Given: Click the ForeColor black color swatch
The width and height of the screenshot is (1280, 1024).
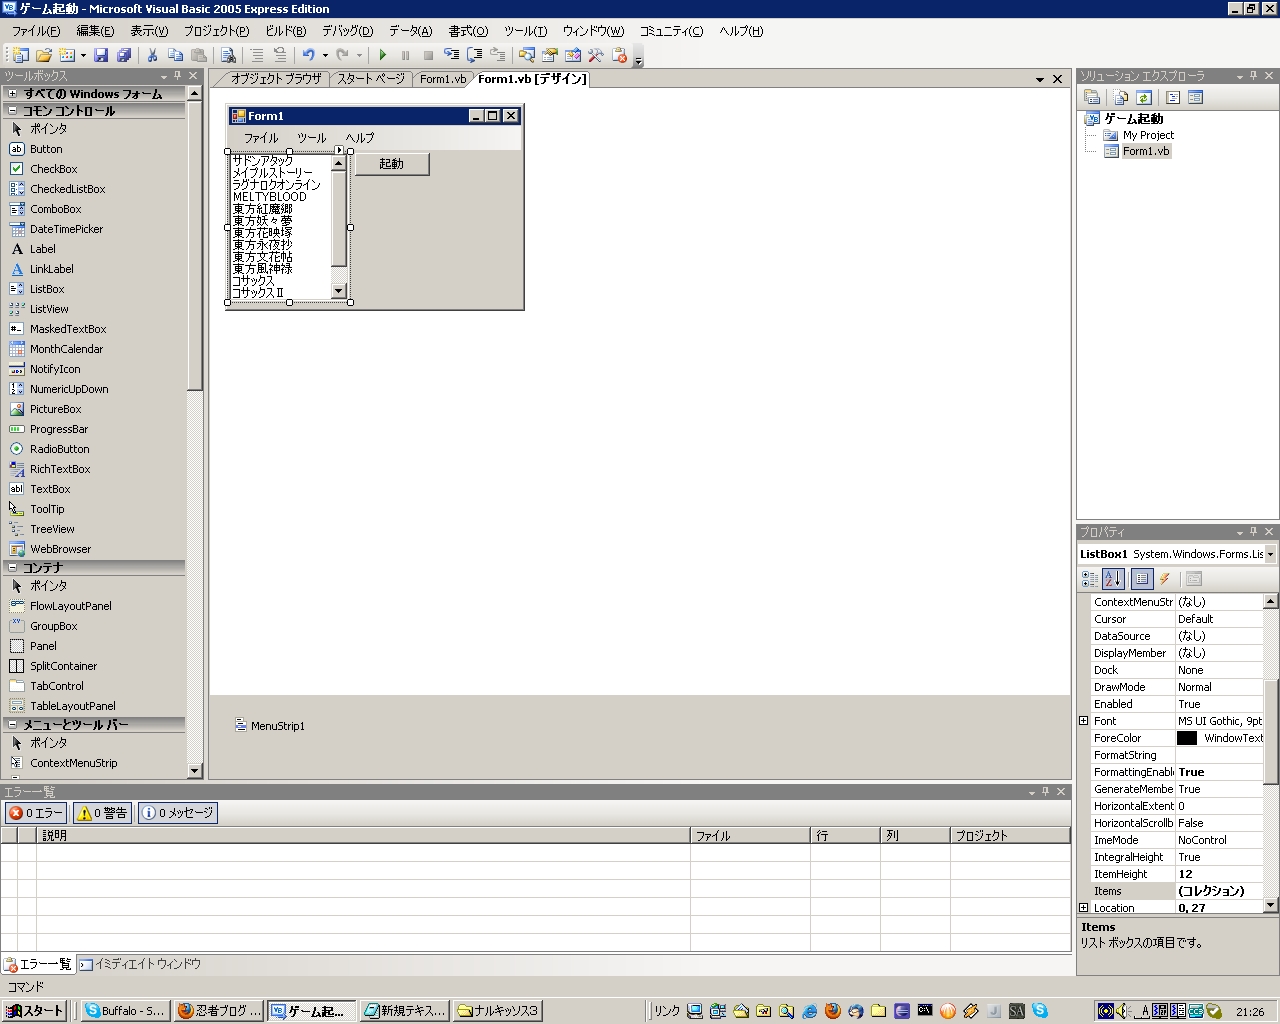Looking at the screenshot, I should (1187, 738).
